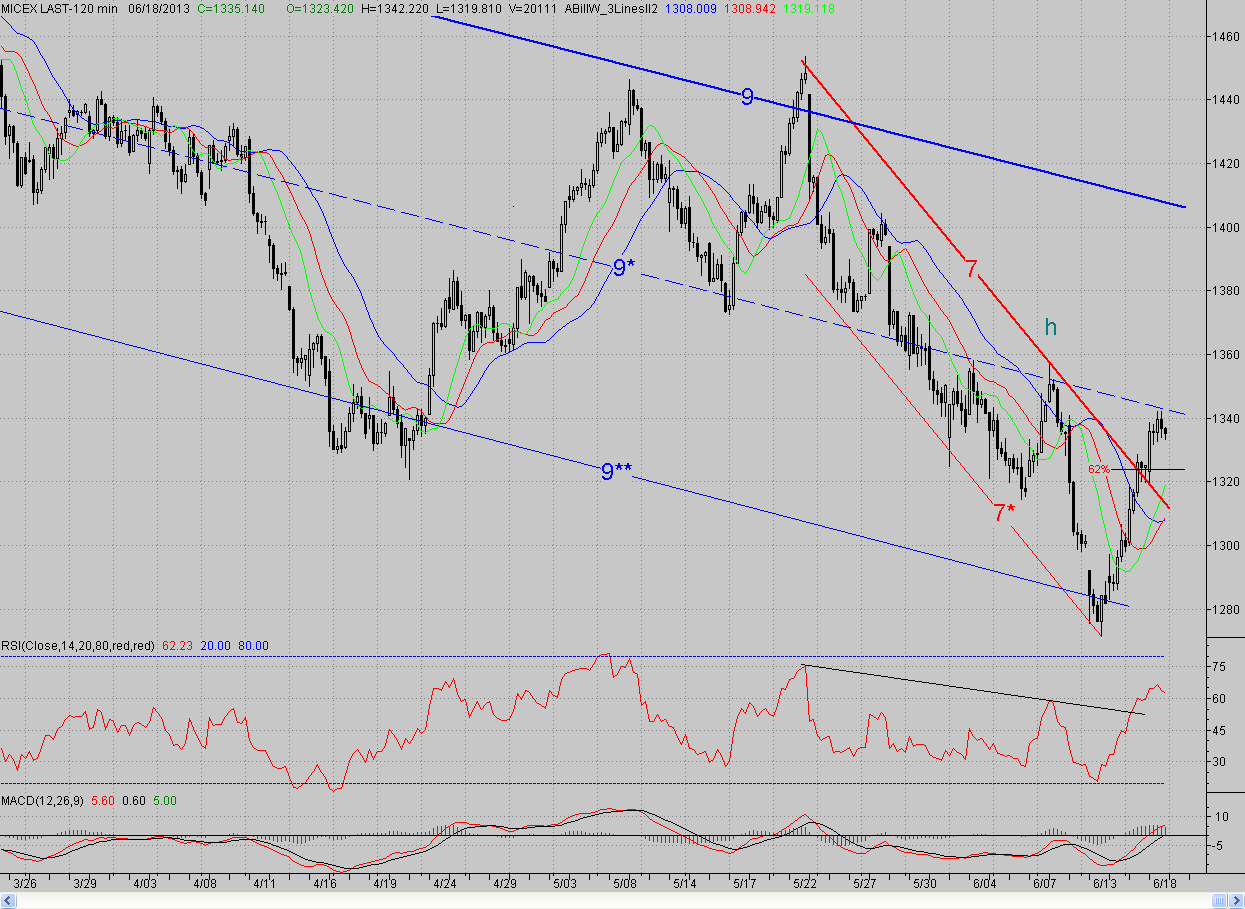Select the red '7' trendline label
Image resolution: width=1245 pixels, height=909 pixels.
click(971, 268)
